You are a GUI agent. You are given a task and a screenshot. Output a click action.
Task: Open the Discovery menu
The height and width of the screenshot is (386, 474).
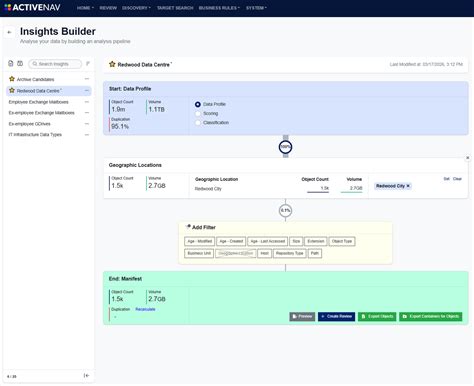(136, 8)
